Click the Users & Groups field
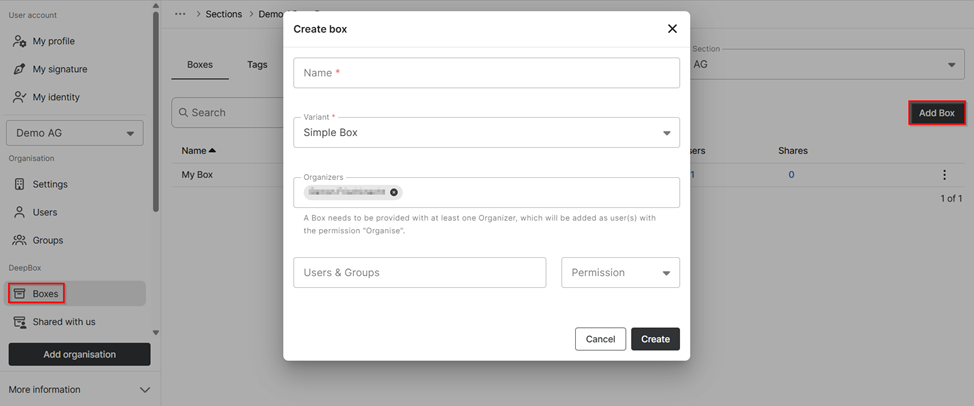 [419, 273]
